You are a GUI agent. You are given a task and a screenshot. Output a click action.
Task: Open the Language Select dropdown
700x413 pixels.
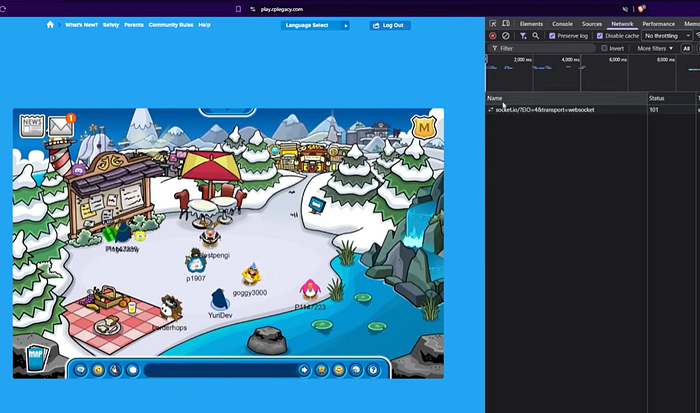pos(315,25)
